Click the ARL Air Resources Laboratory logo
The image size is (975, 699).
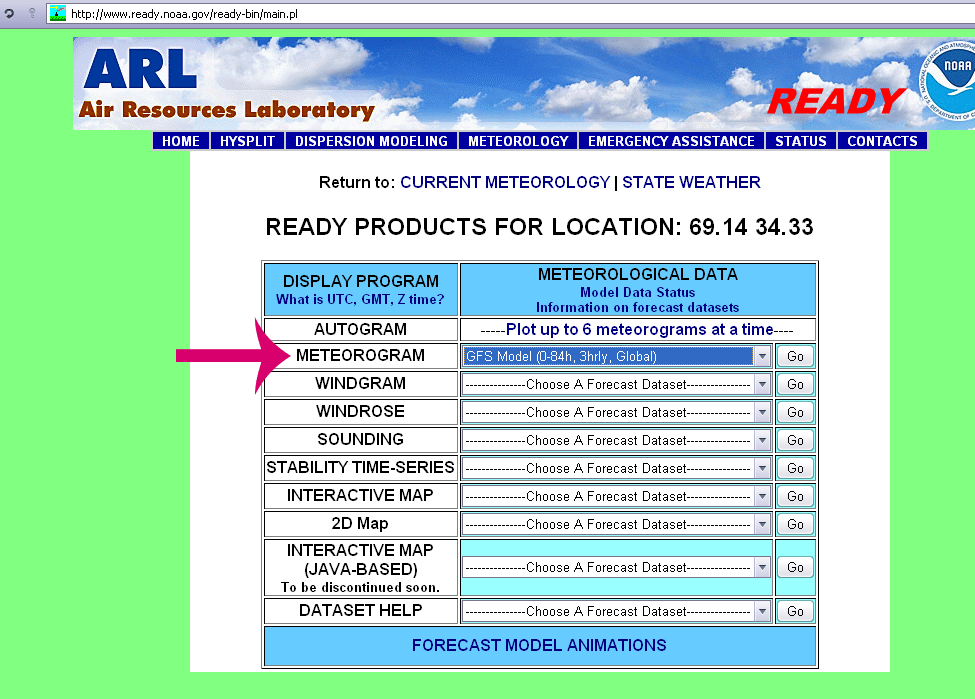click(x=227, y=84)
